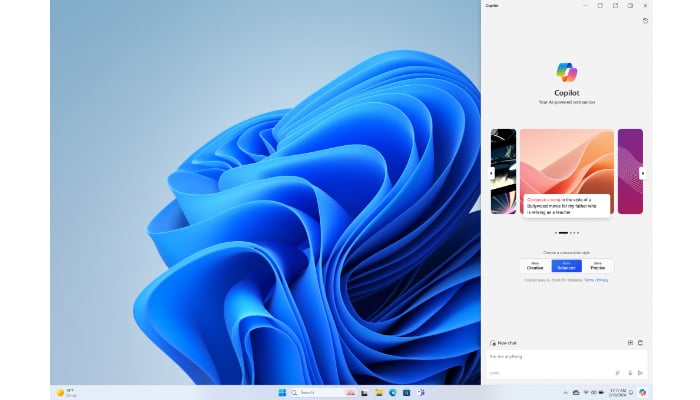Launch Microsoft Edge from taskbar
This screenshot has width=700, height=400.
393,392
